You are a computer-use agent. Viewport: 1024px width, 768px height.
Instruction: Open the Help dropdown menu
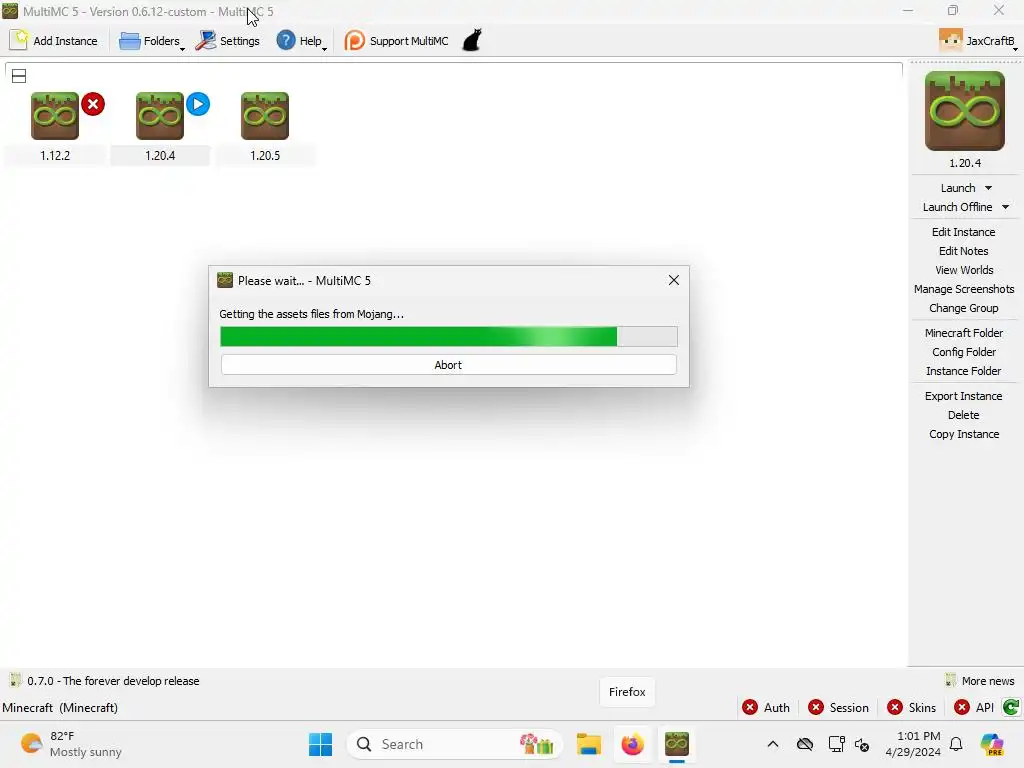click(x=301, y=40)
